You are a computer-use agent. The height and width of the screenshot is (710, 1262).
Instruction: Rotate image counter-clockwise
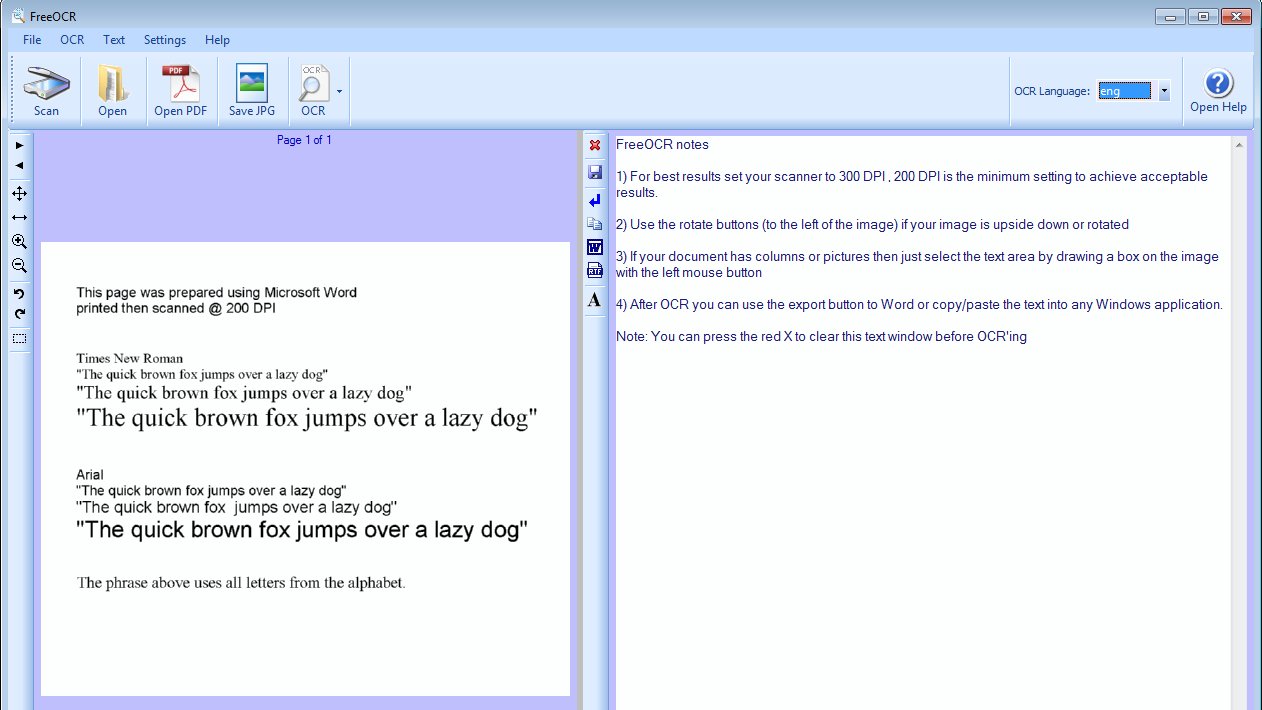click(19, 294)
